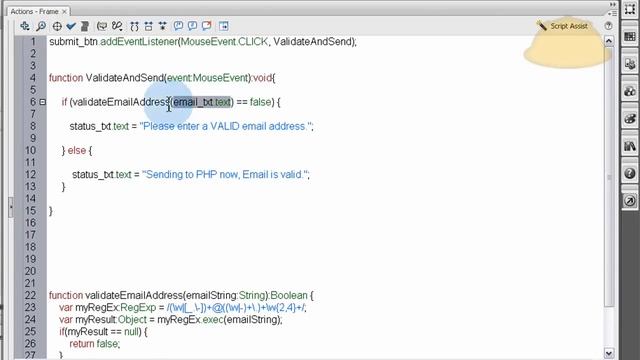Viewport: 640px width, 360px height.
Task: Open dock panel with diagonal arrow icon
Action: click(630, 201)
